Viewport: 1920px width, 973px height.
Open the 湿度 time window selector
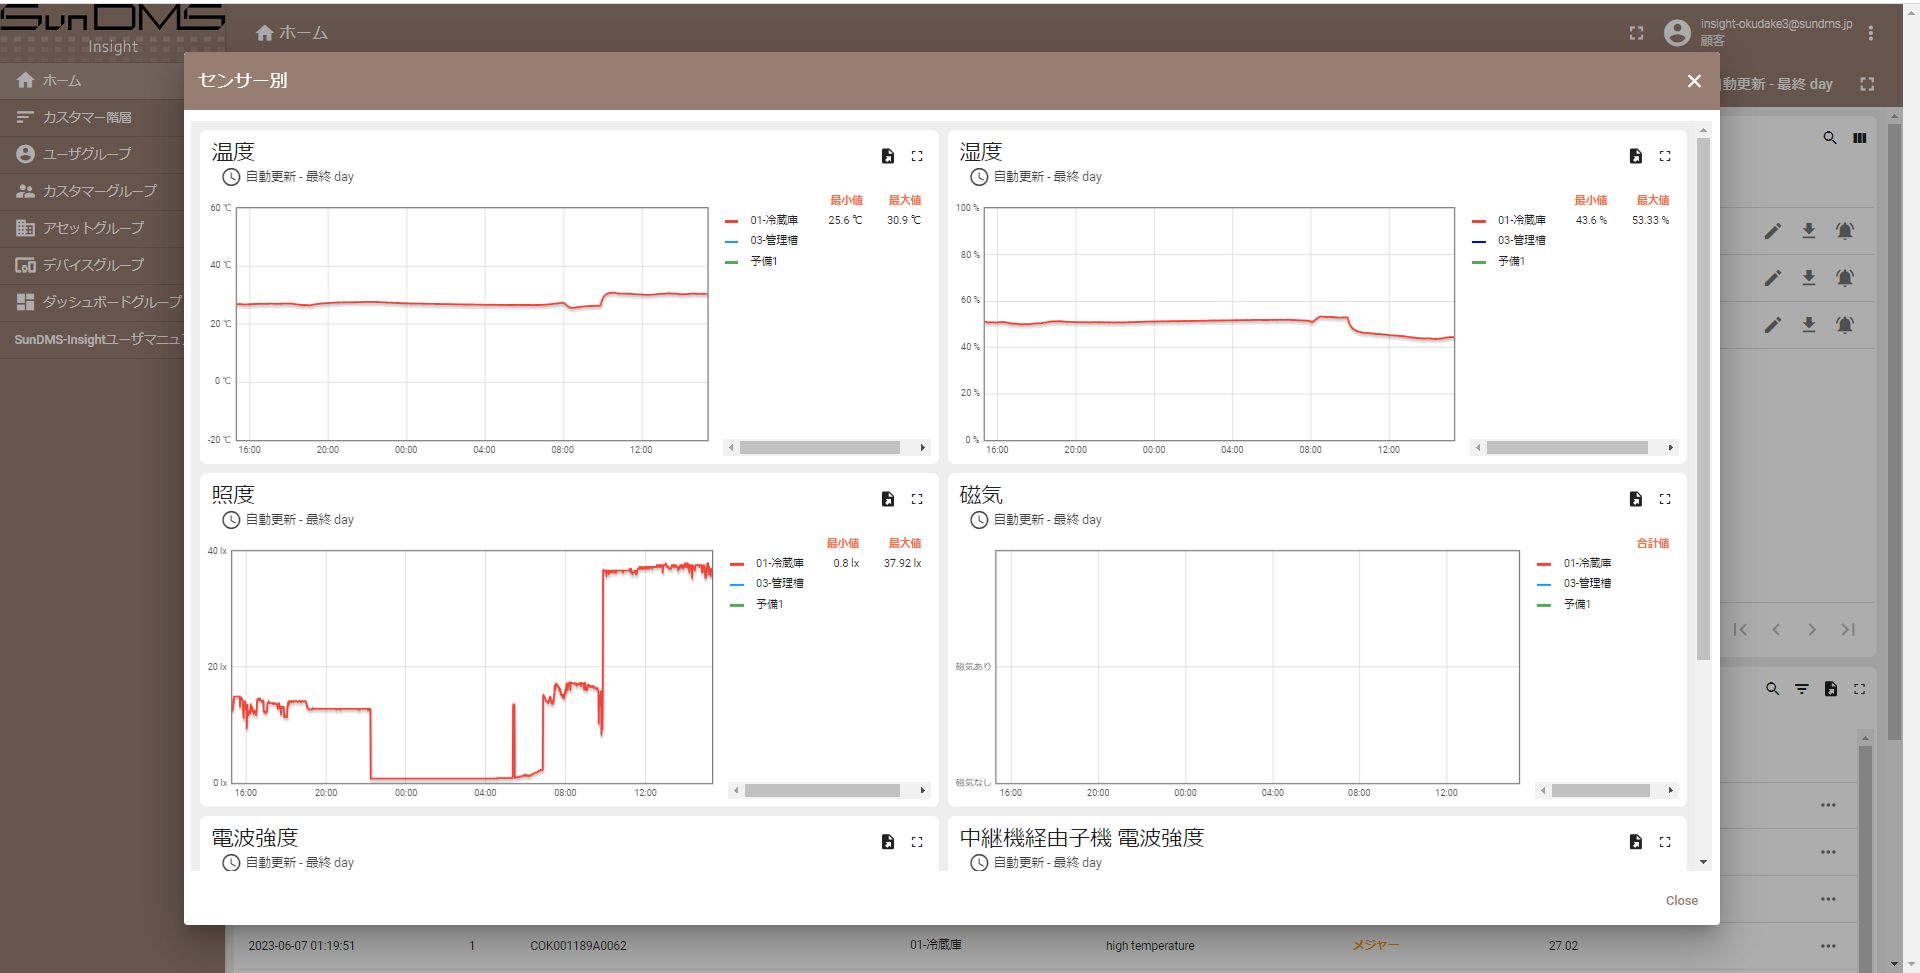1036,177
